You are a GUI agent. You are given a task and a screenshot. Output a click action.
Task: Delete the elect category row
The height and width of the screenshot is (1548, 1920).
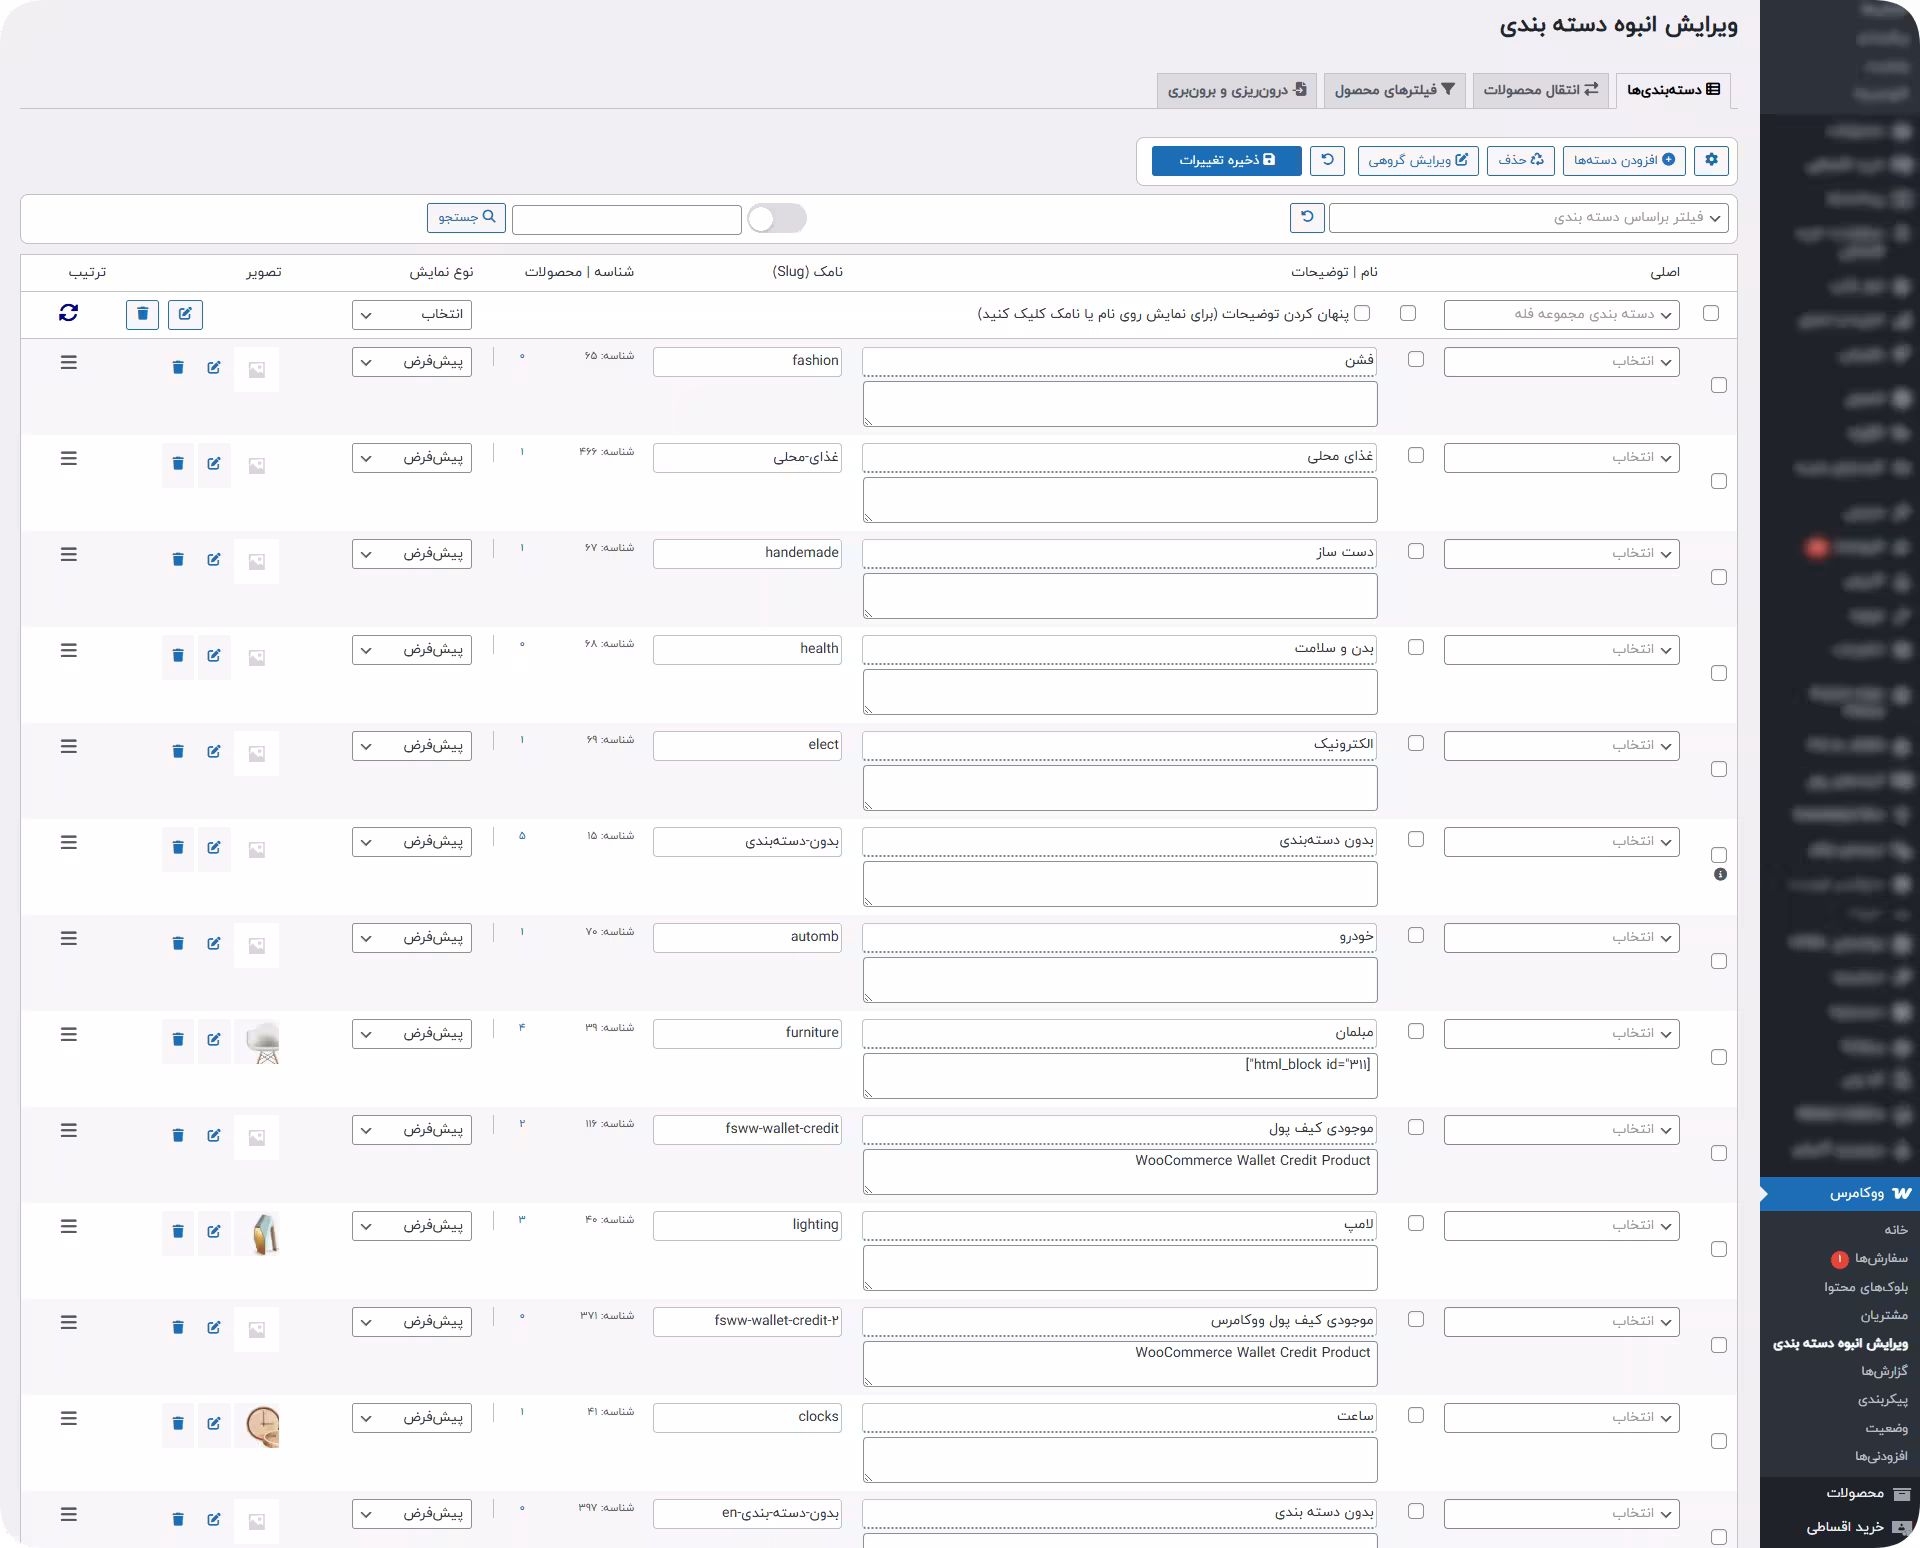(x=178, y=752)
